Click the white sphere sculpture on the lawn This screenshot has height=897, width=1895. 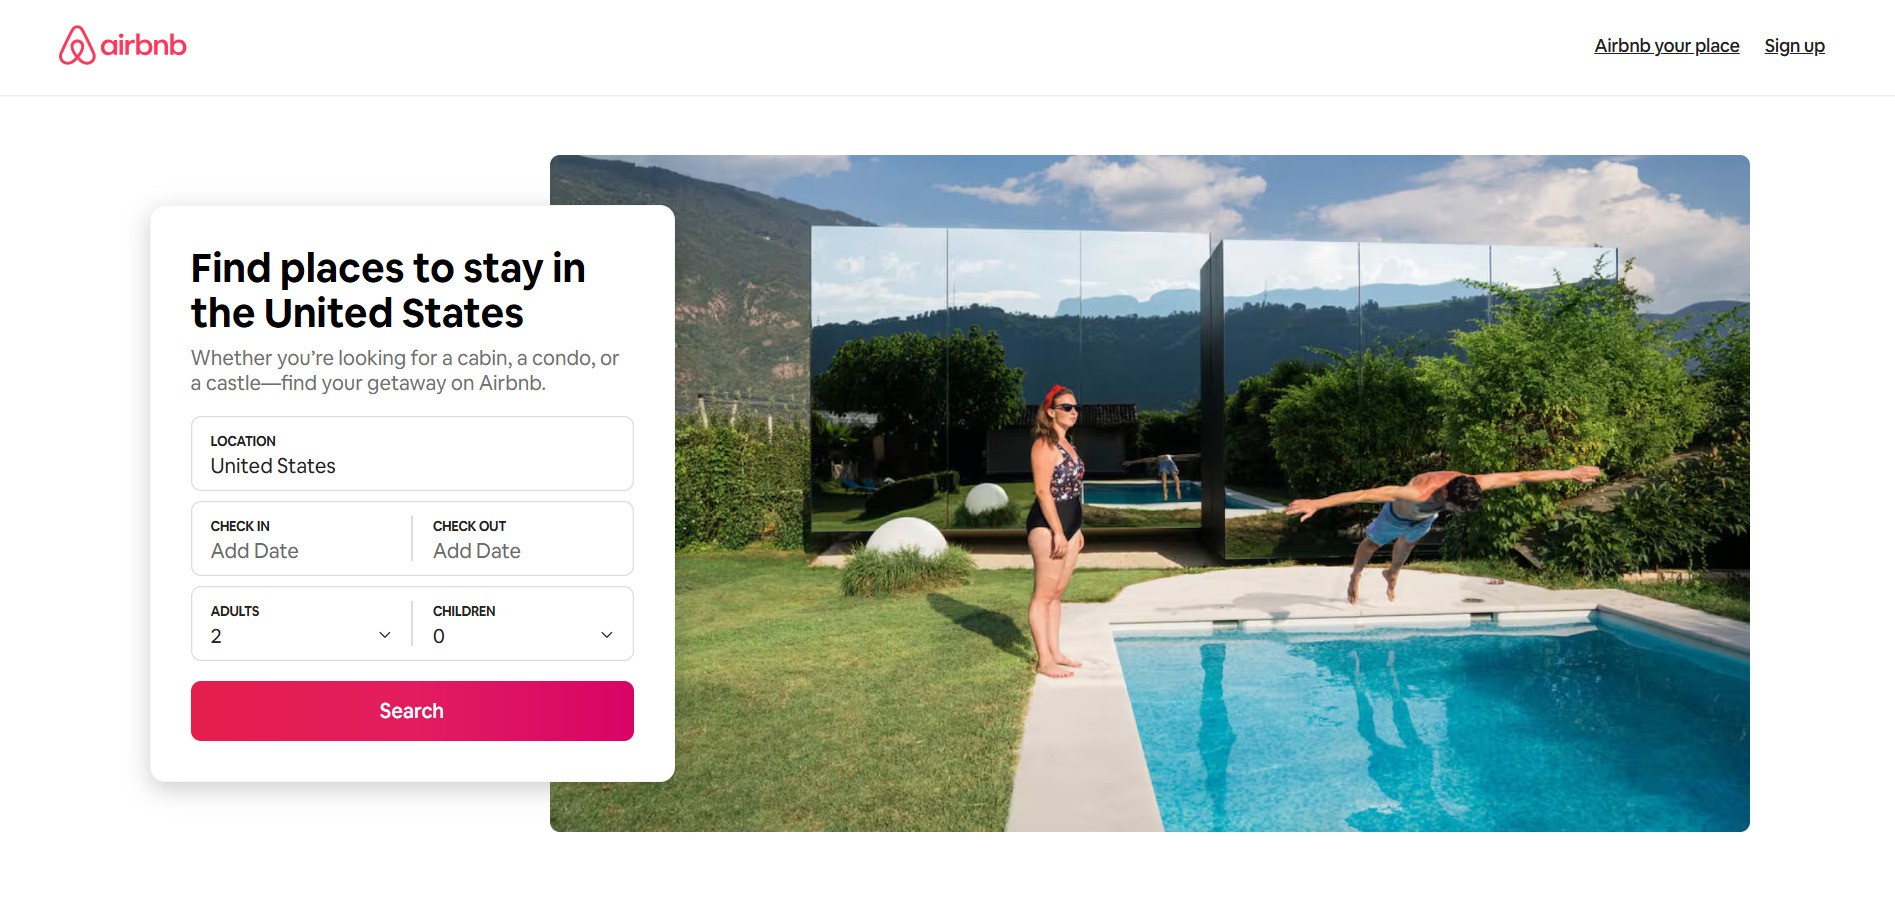click(906, 539)
